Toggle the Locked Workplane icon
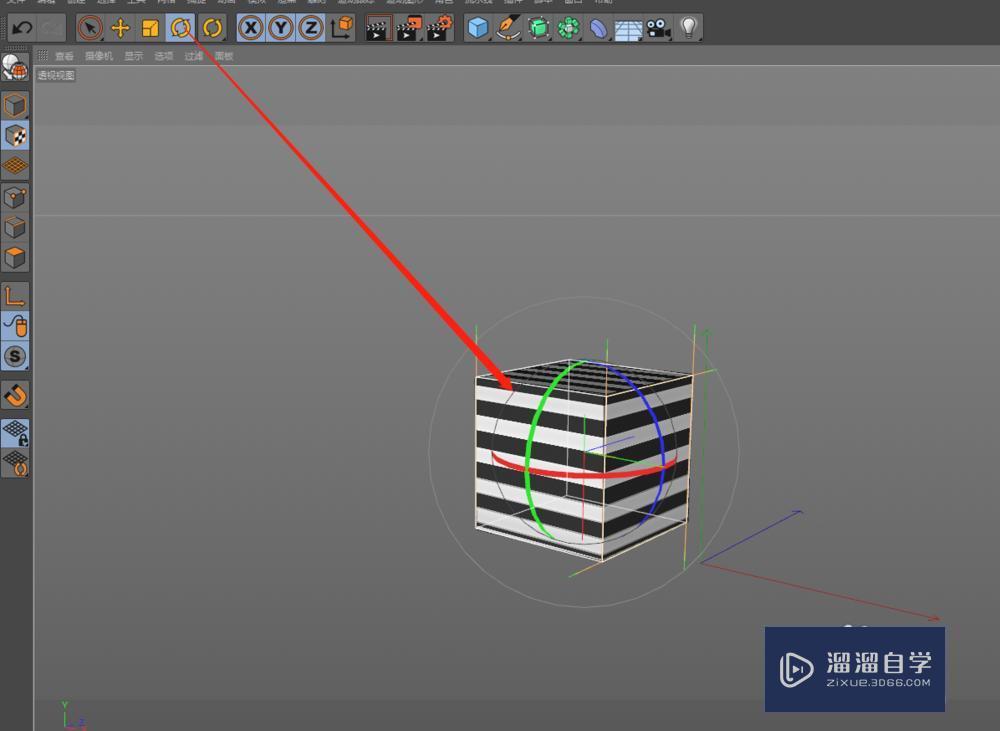This screenshot has height=731, width=1000. [15, 432]
